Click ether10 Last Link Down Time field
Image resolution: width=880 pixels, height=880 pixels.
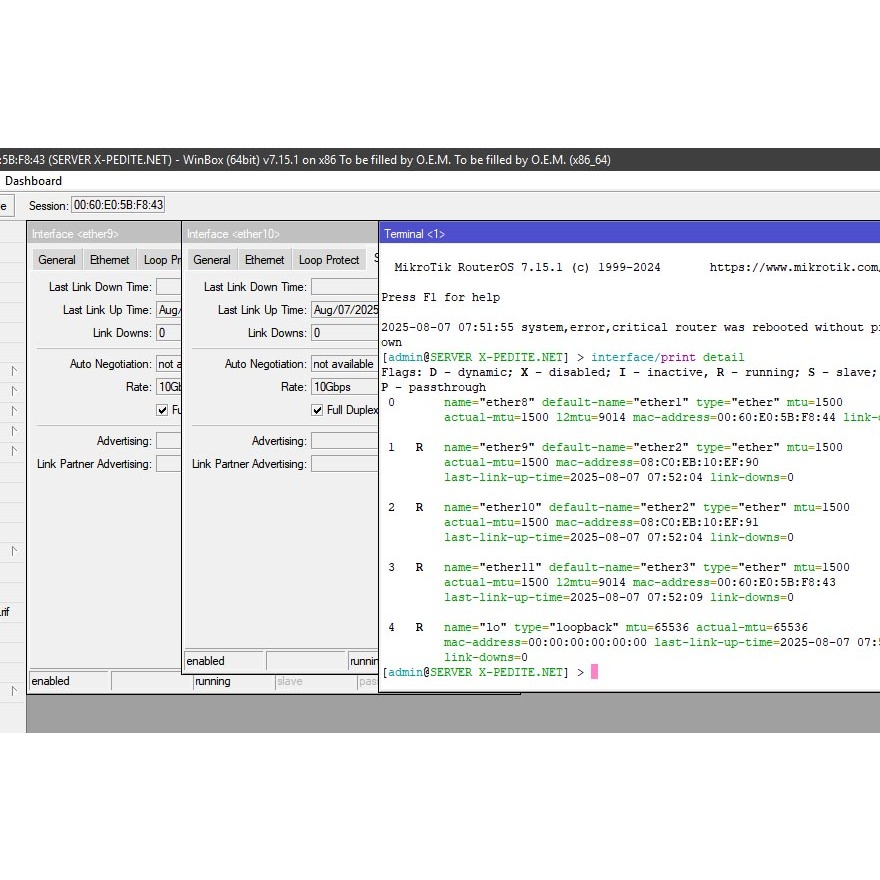pos(343,287)
